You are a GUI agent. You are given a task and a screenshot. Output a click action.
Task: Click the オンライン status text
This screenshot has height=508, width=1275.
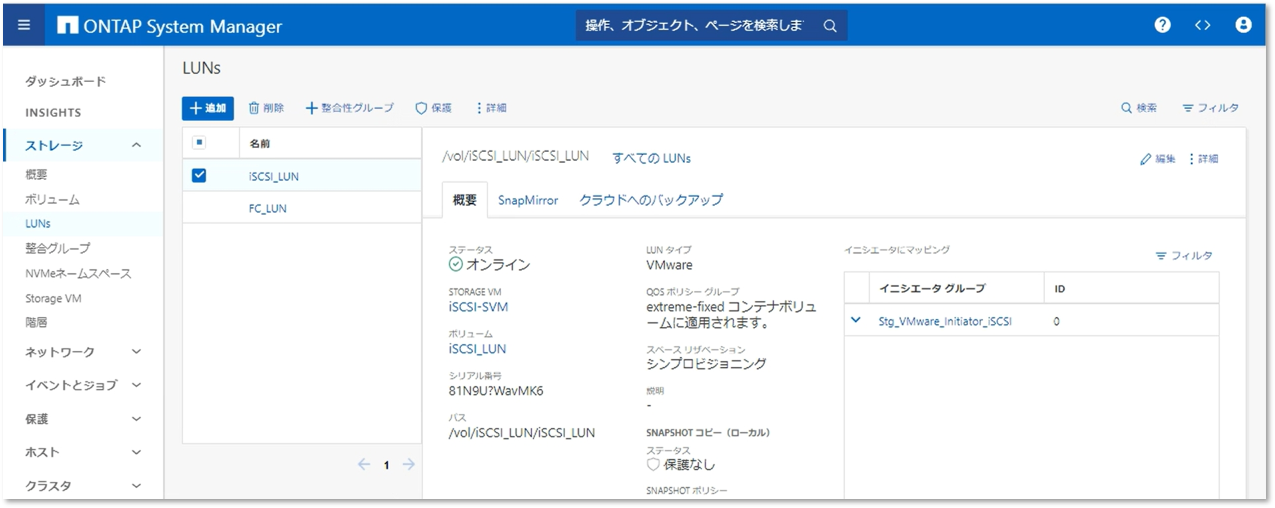(x=498, y=265)
